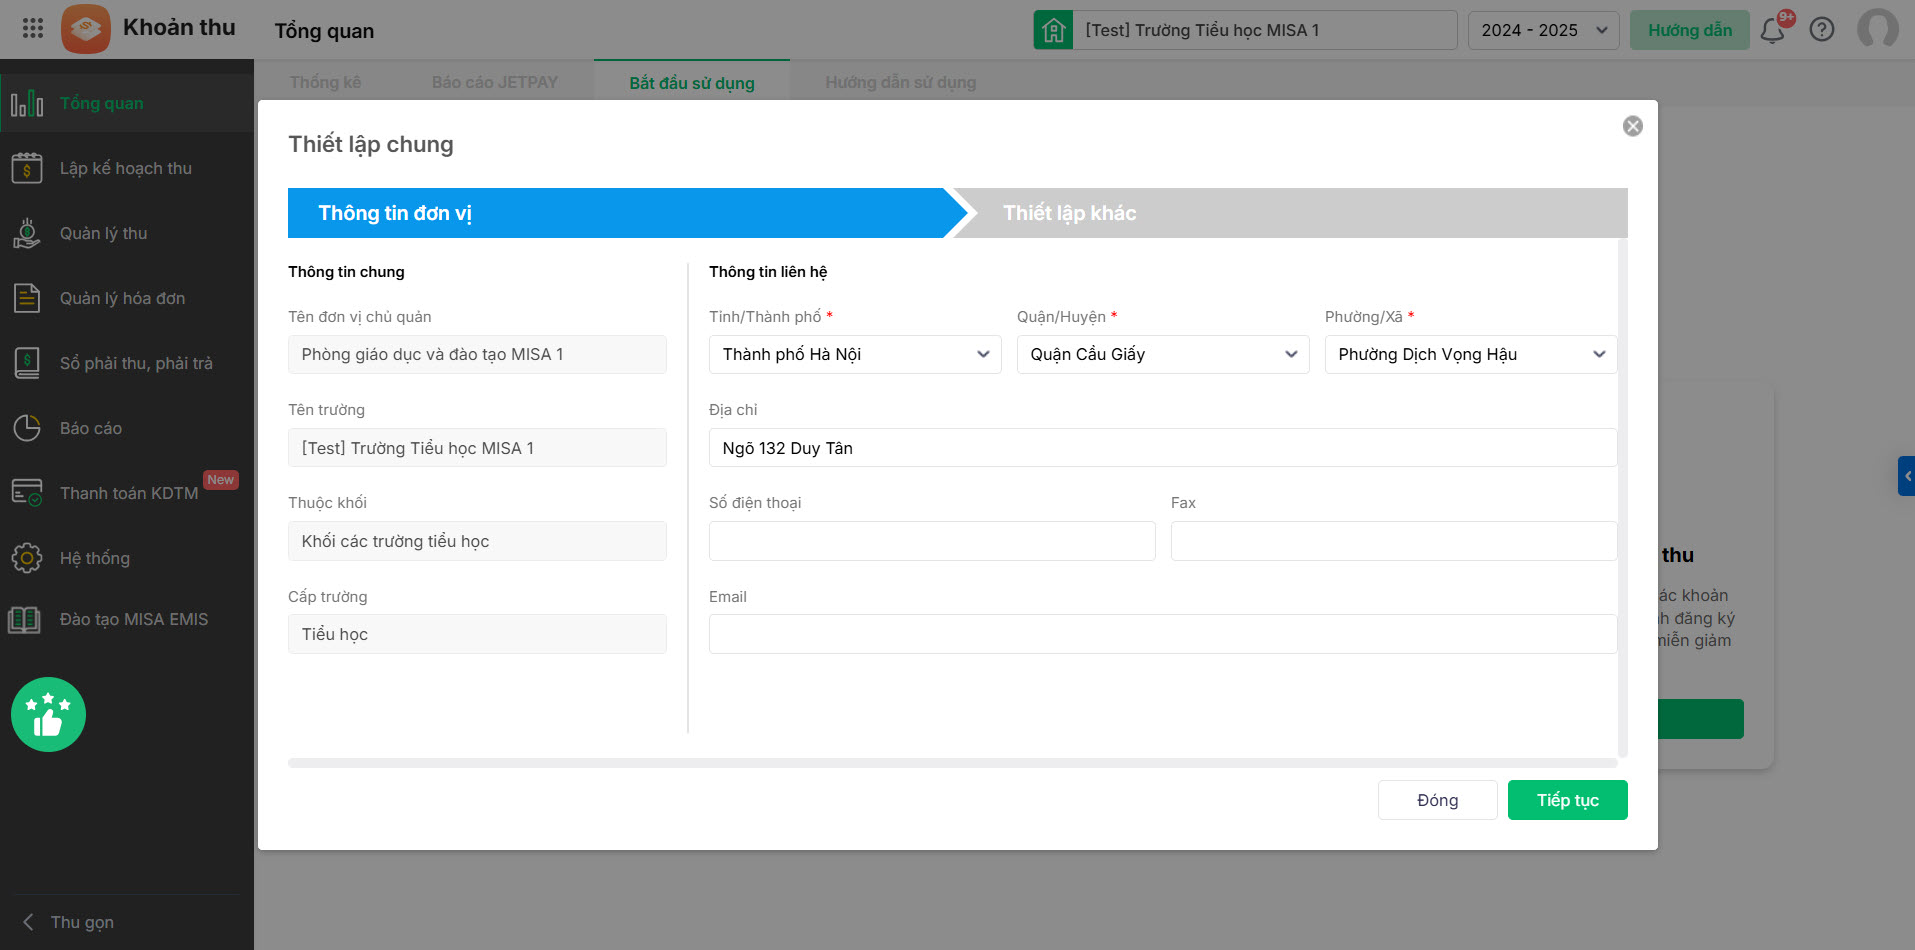Click the Quản lý thu hand-coin icon
Screen dimensions: 1915x950
[27, 233]
